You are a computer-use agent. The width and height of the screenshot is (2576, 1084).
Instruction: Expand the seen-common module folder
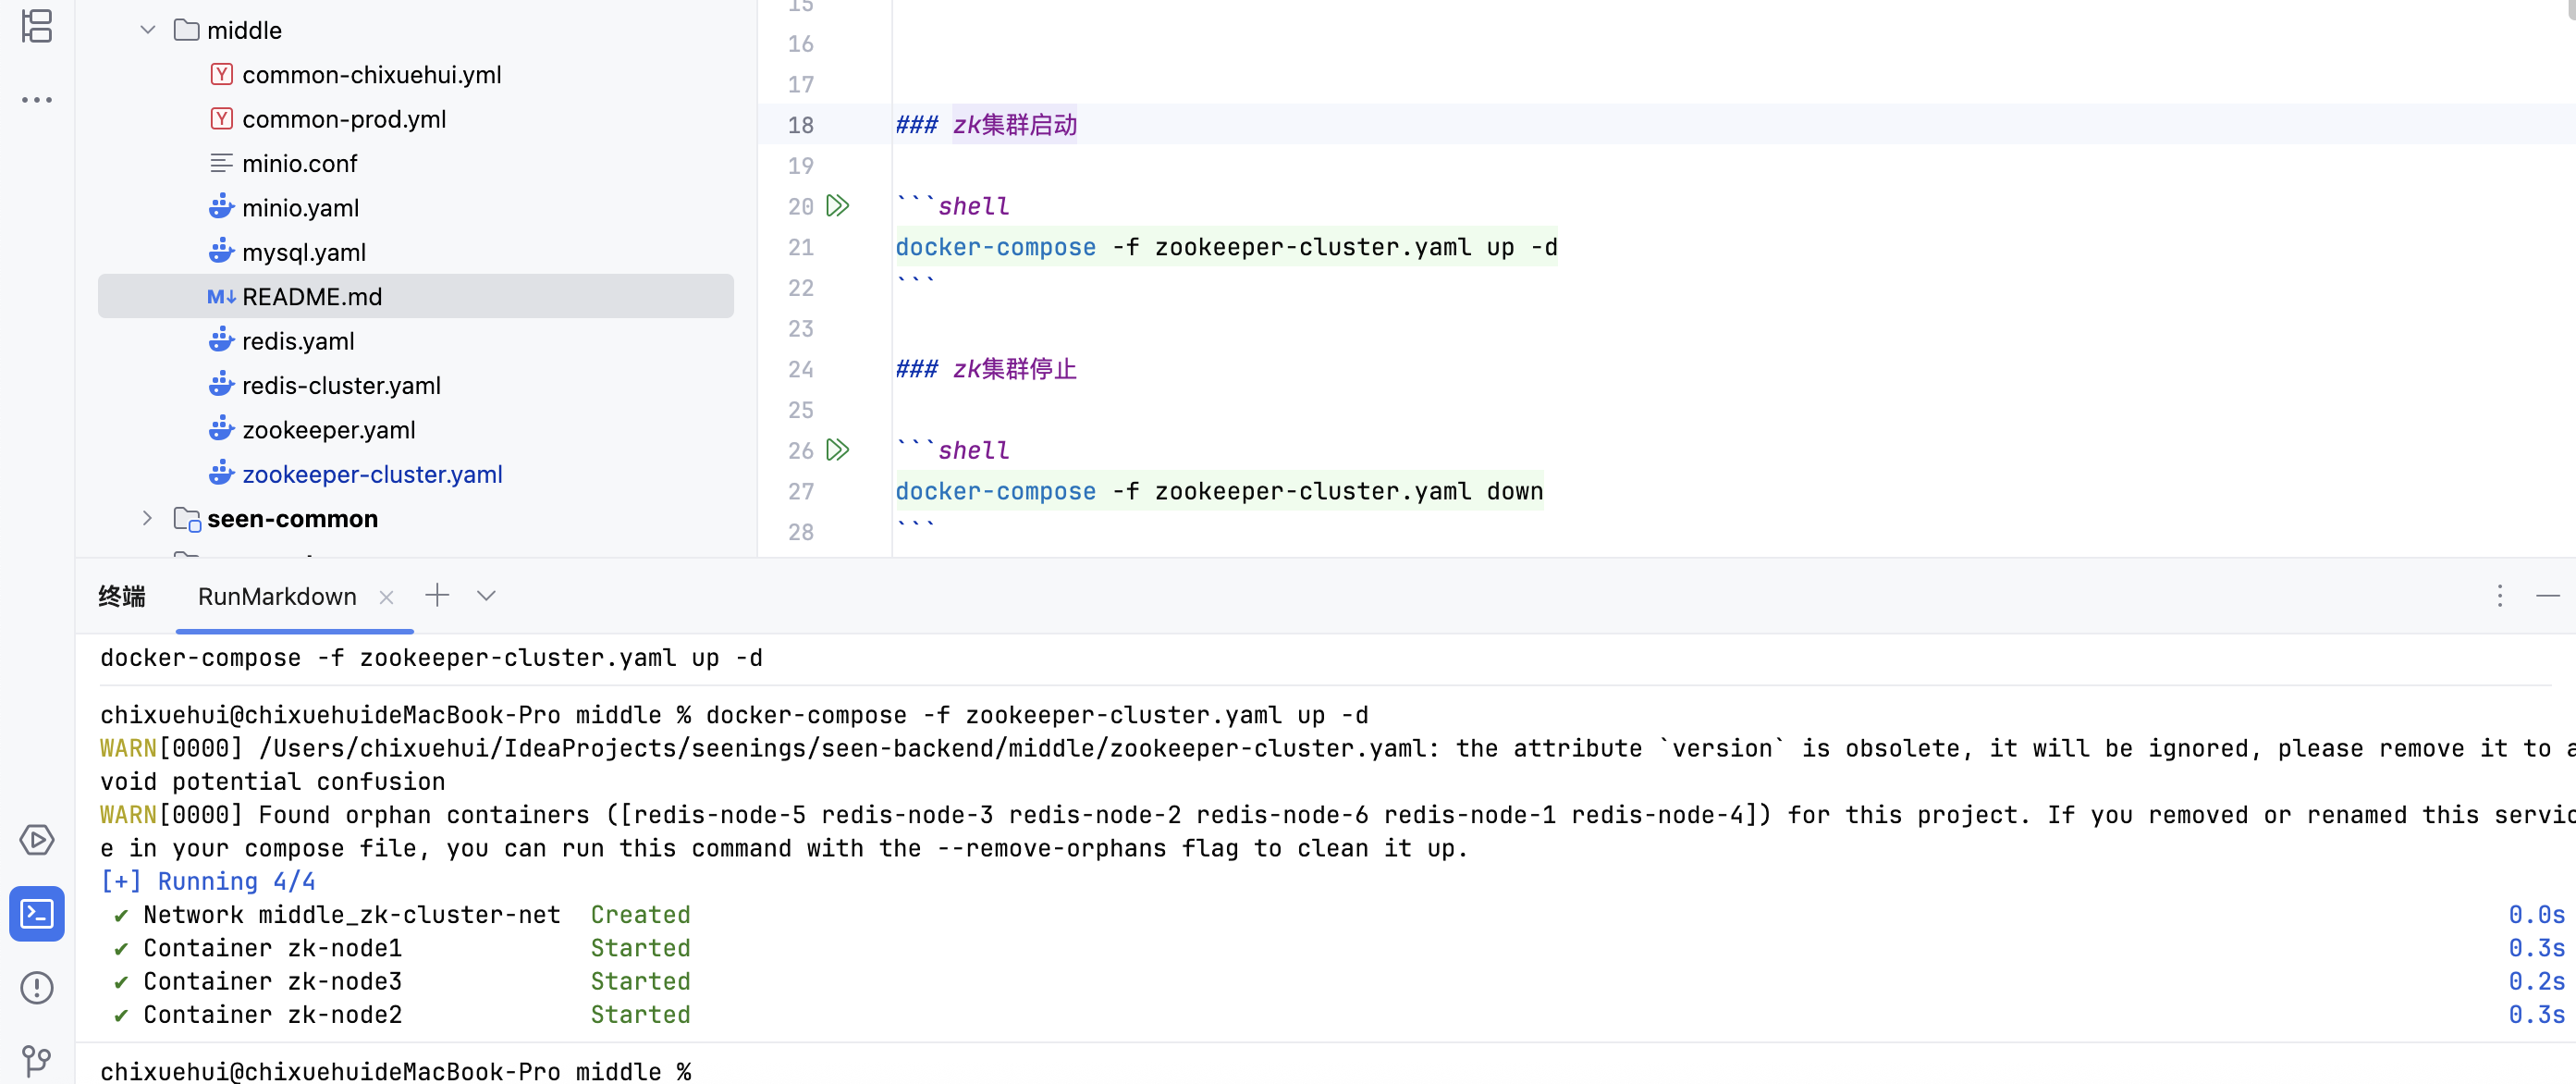click(x=148, y=518)
